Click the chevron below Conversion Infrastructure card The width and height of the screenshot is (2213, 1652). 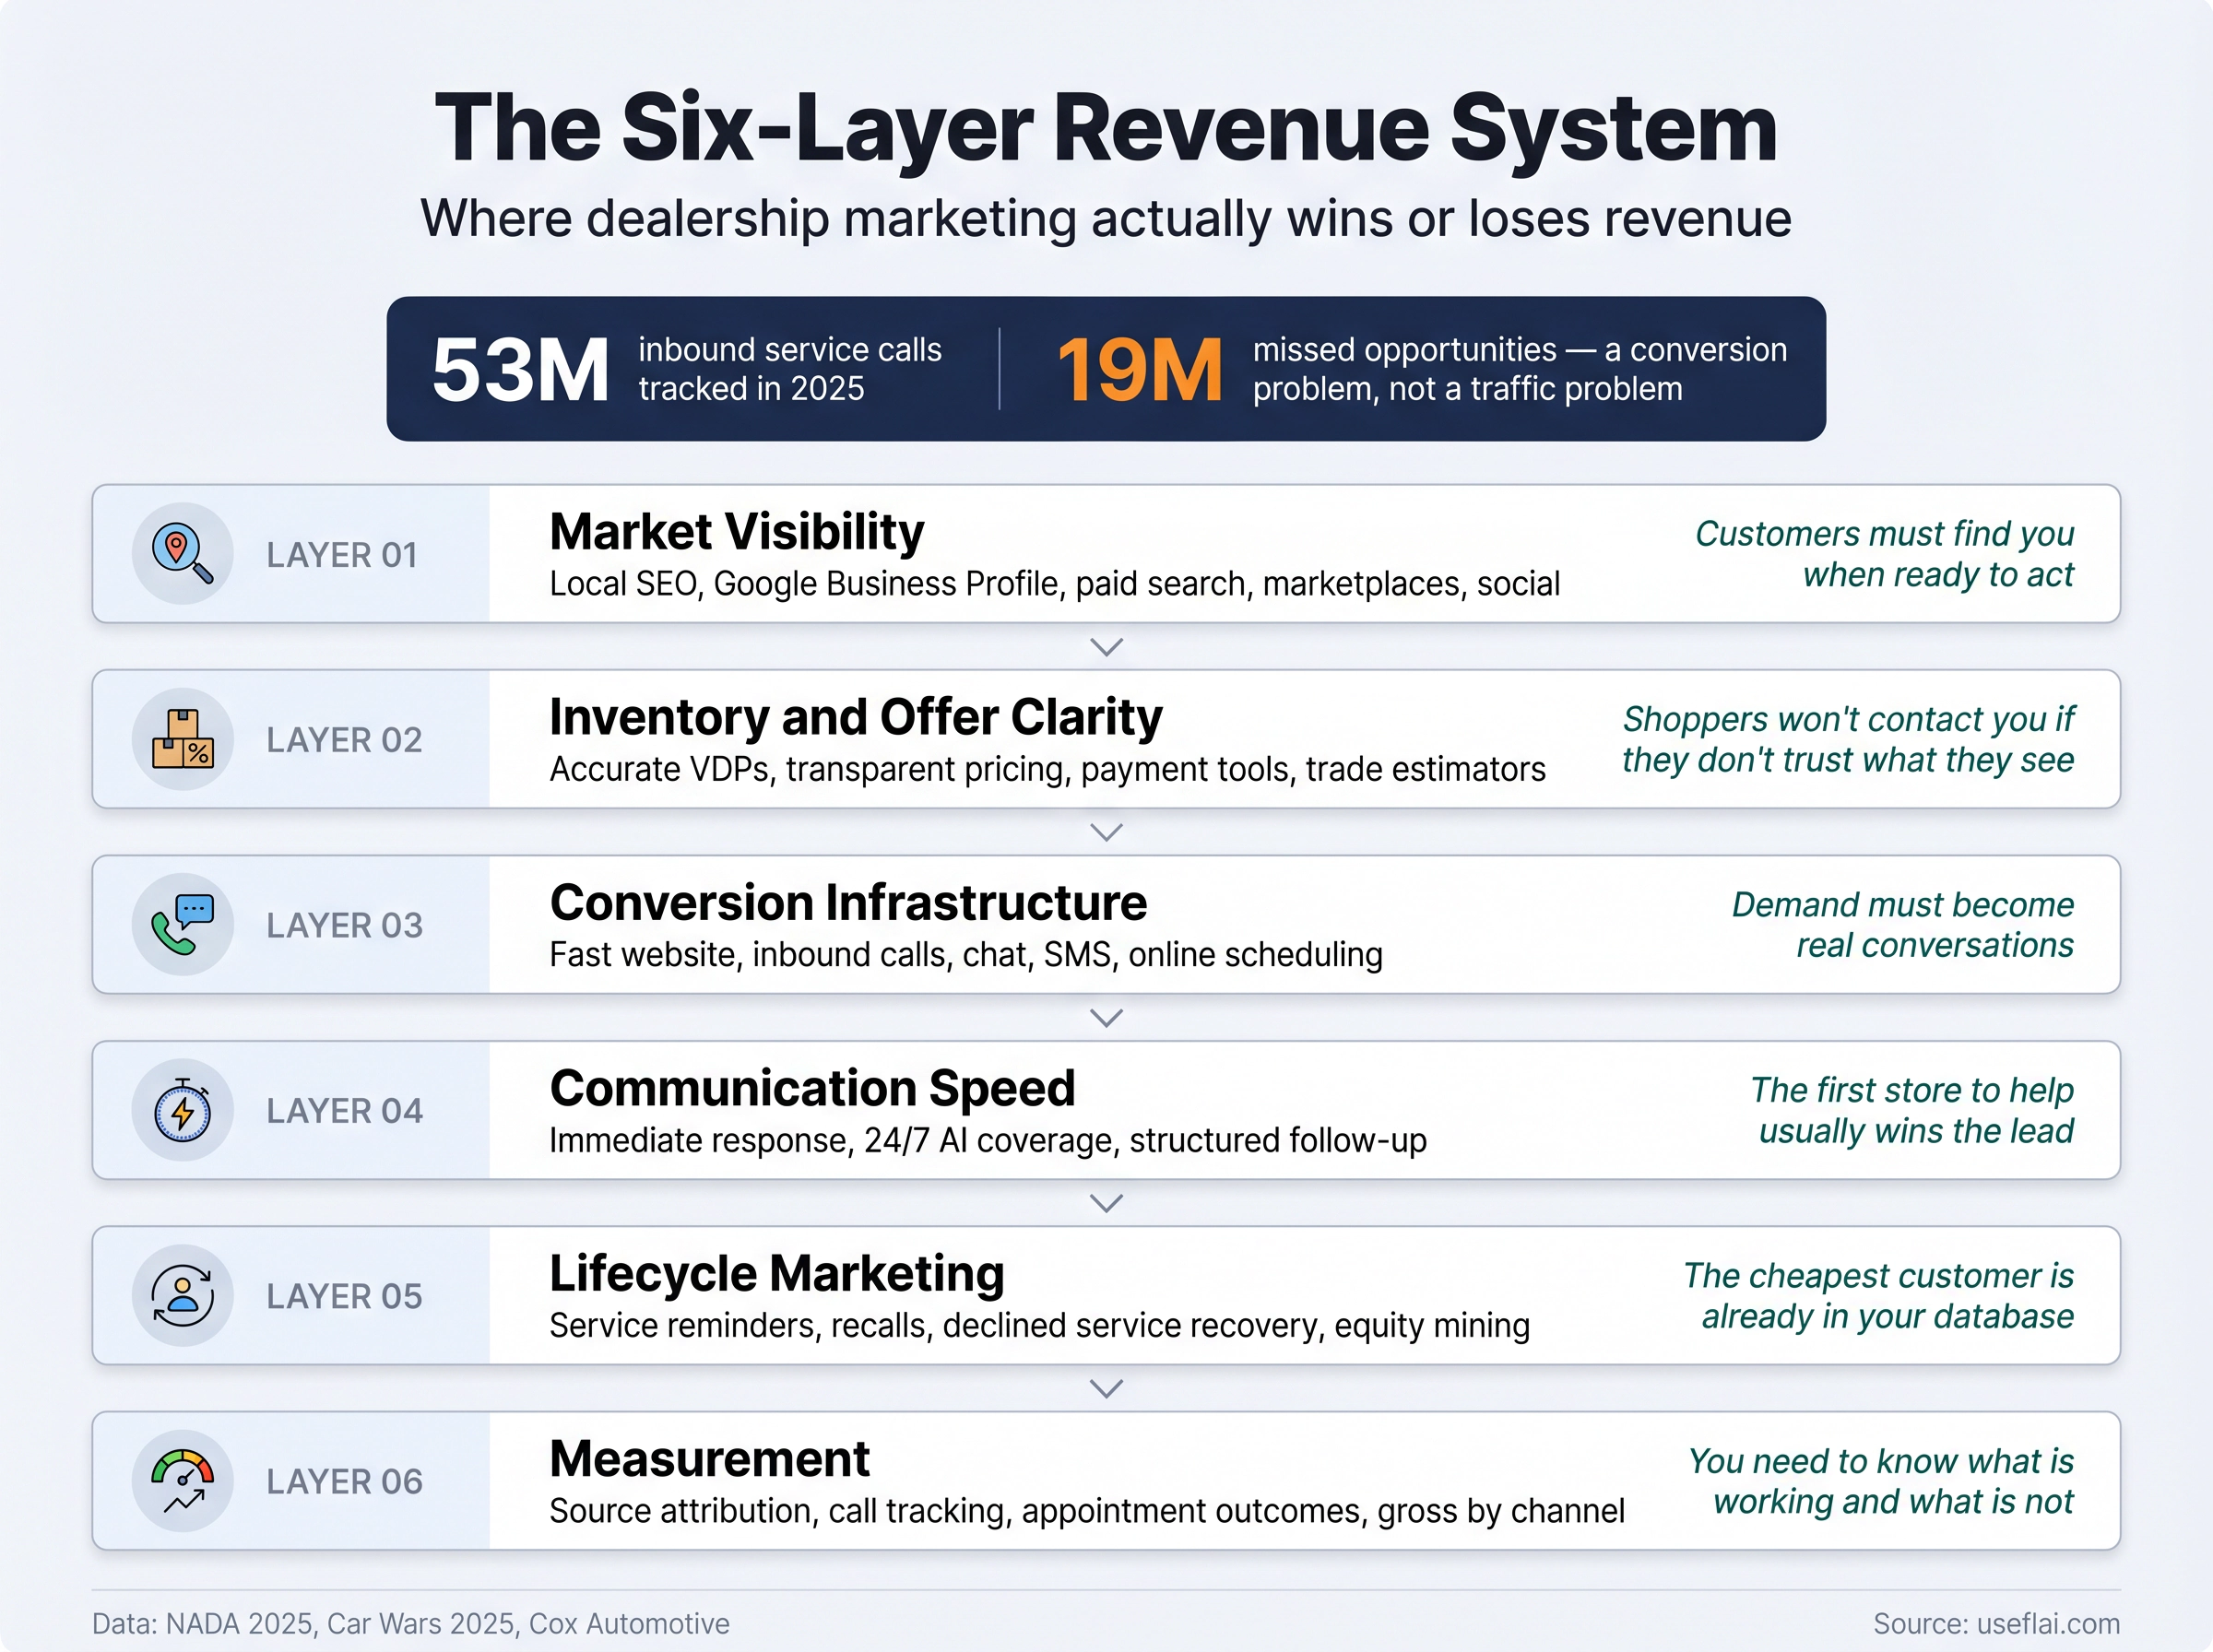tap(1106, 1018)
